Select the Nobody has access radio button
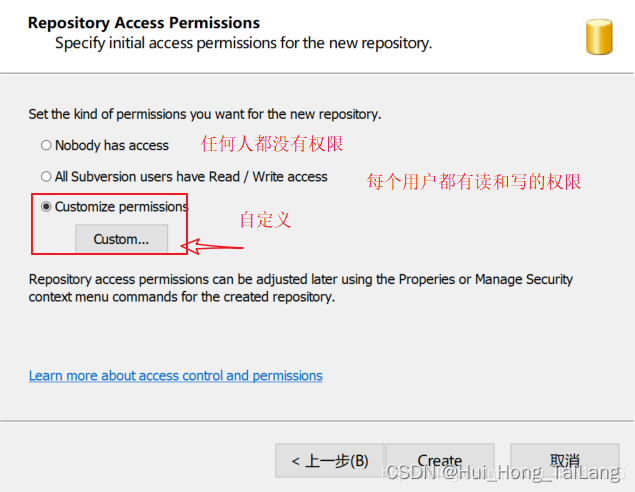The width and height of the screenshot is (635, 492). tap(46, 145)
